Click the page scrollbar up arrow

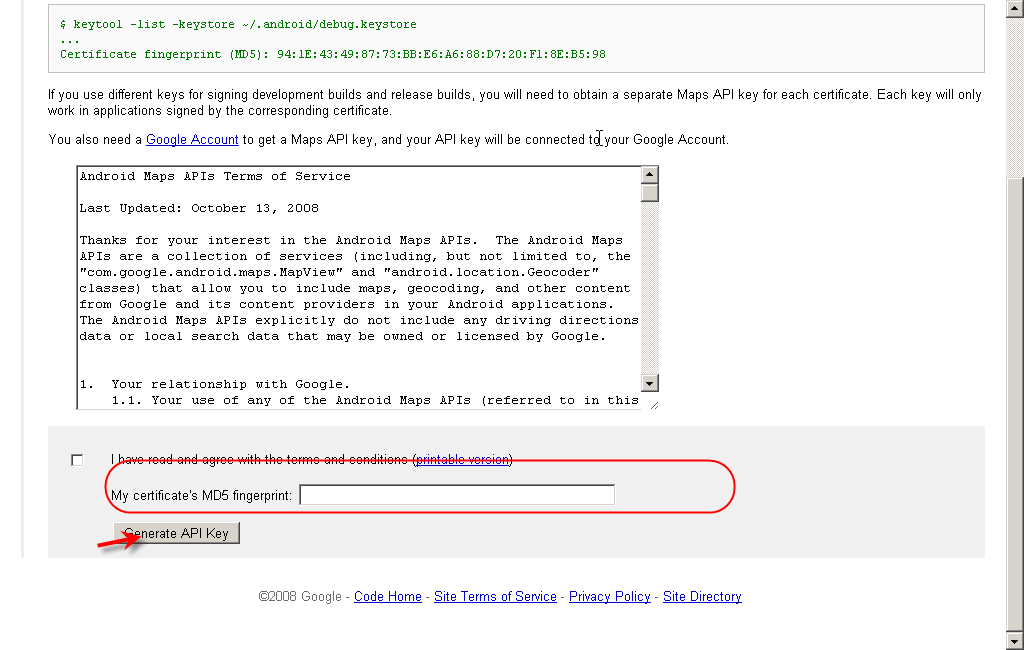pos(1015,9)
